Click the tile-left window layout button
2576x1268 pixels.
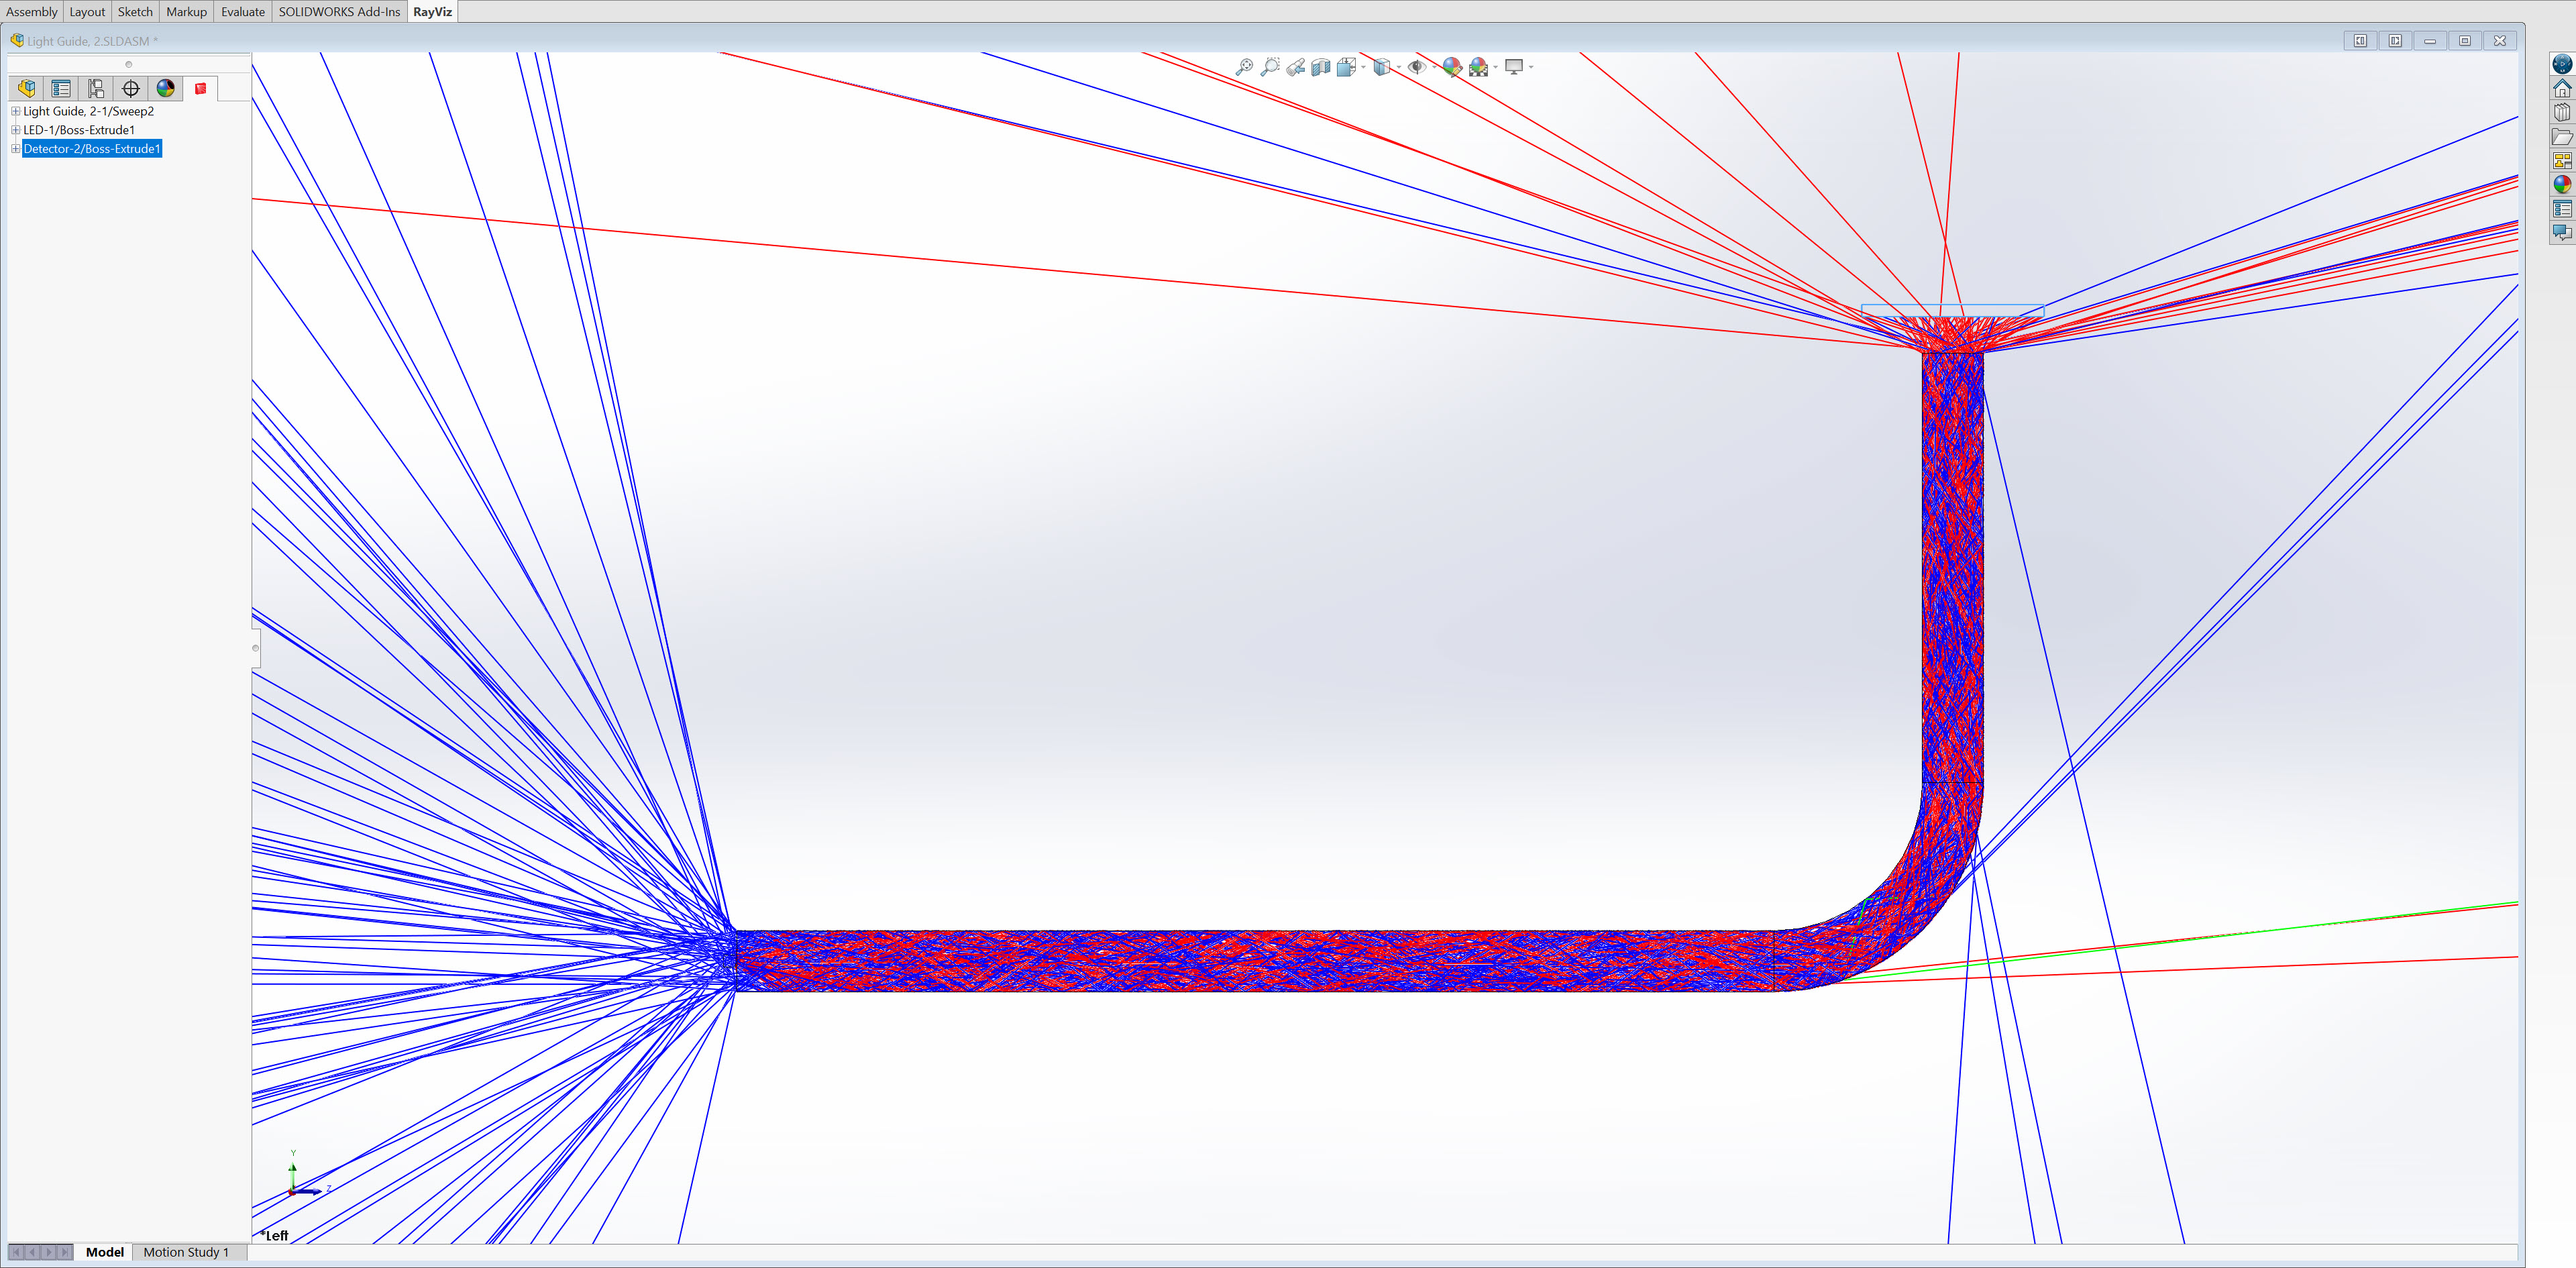tap(2361, 41)
